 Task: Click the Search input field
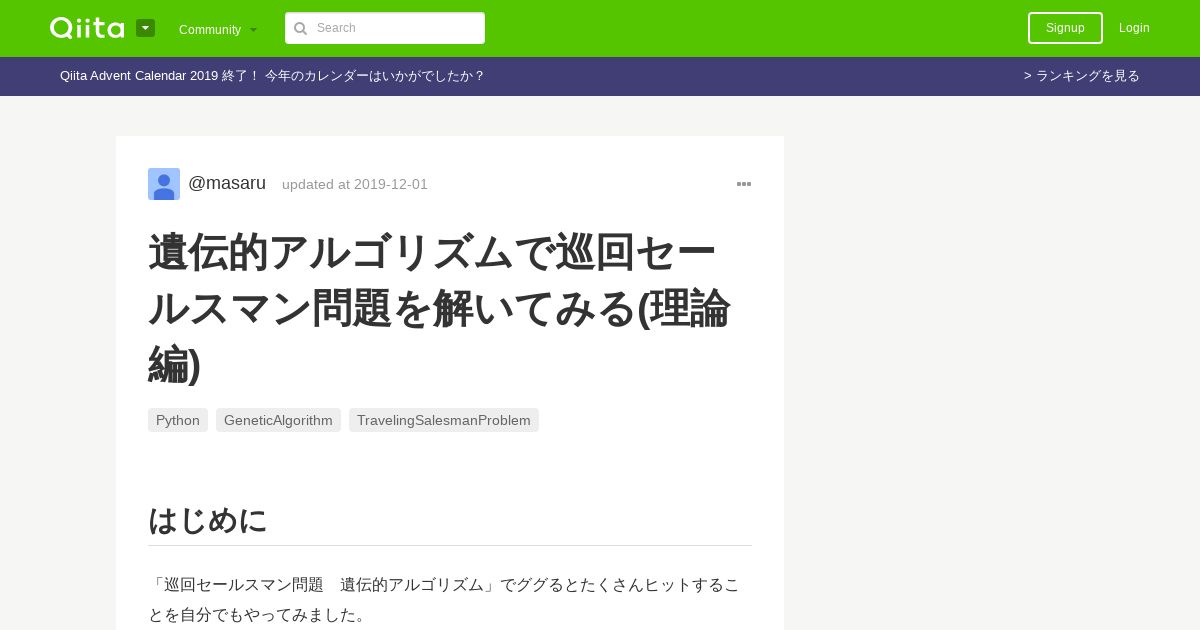pos(385,28)
